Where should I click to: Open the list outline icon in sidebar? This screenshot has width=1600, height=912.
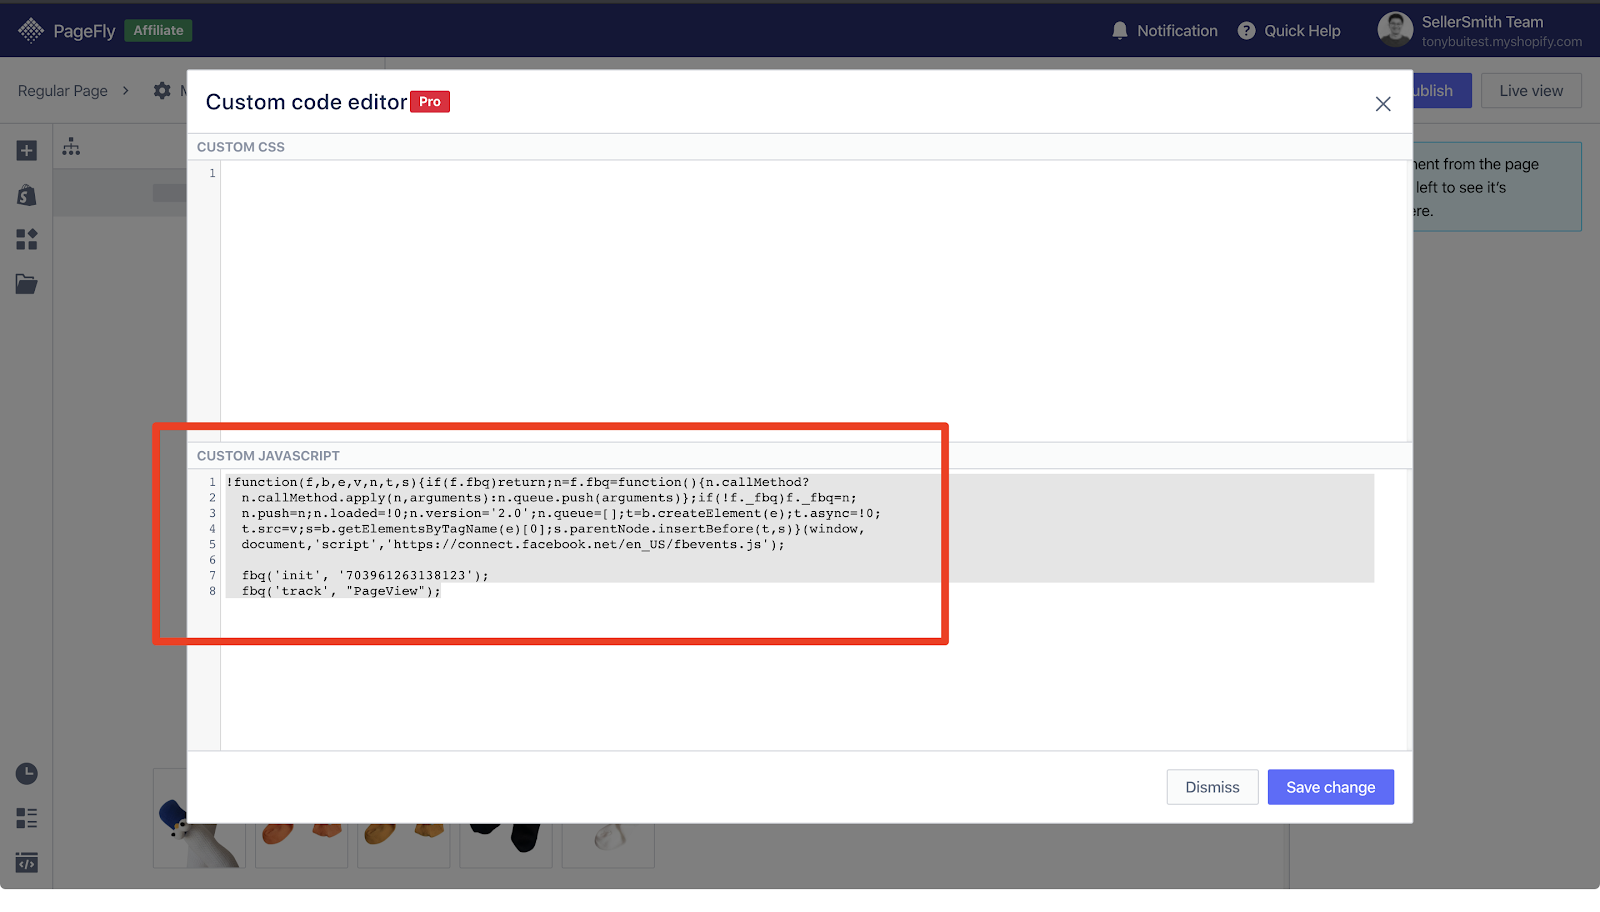[x=27, y=818]
